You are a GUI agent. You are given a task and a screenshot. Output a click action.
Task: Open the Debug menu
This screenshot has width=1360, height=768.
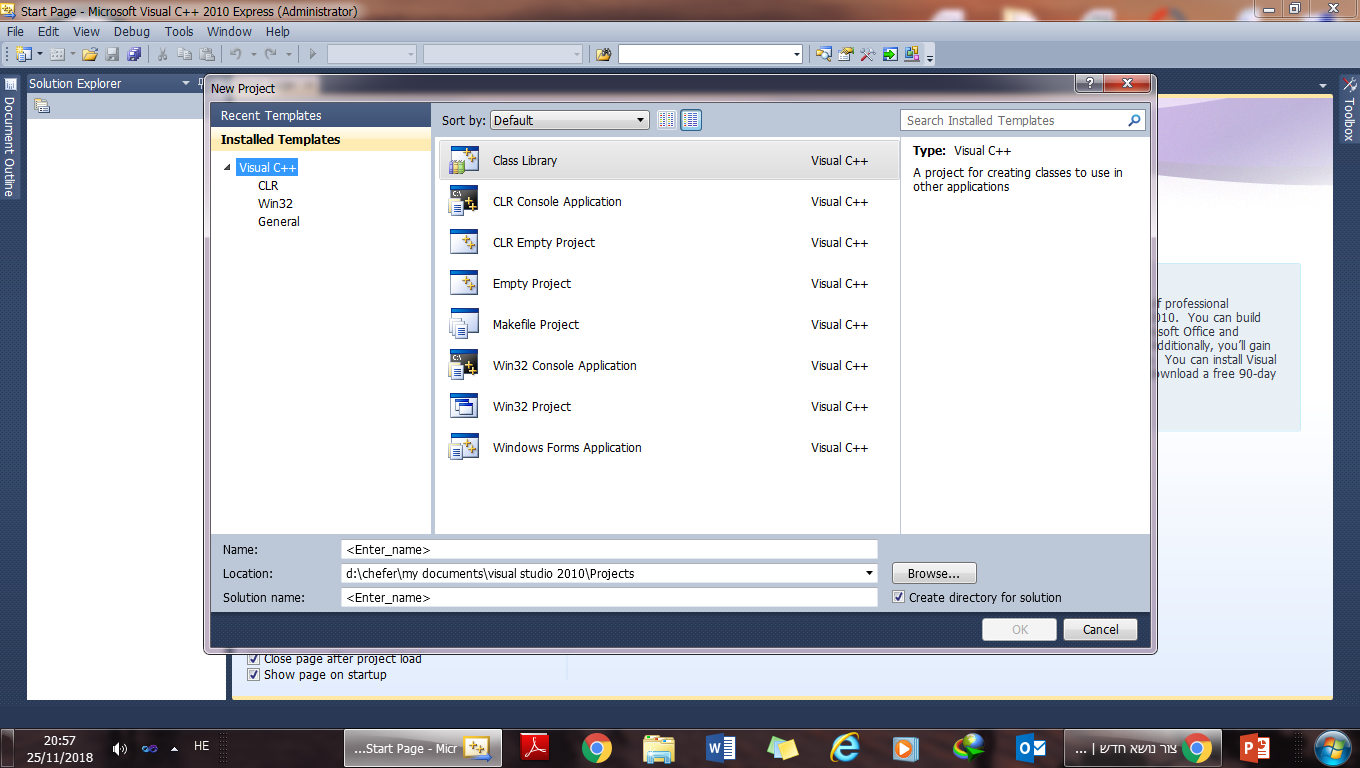(132, 31)
